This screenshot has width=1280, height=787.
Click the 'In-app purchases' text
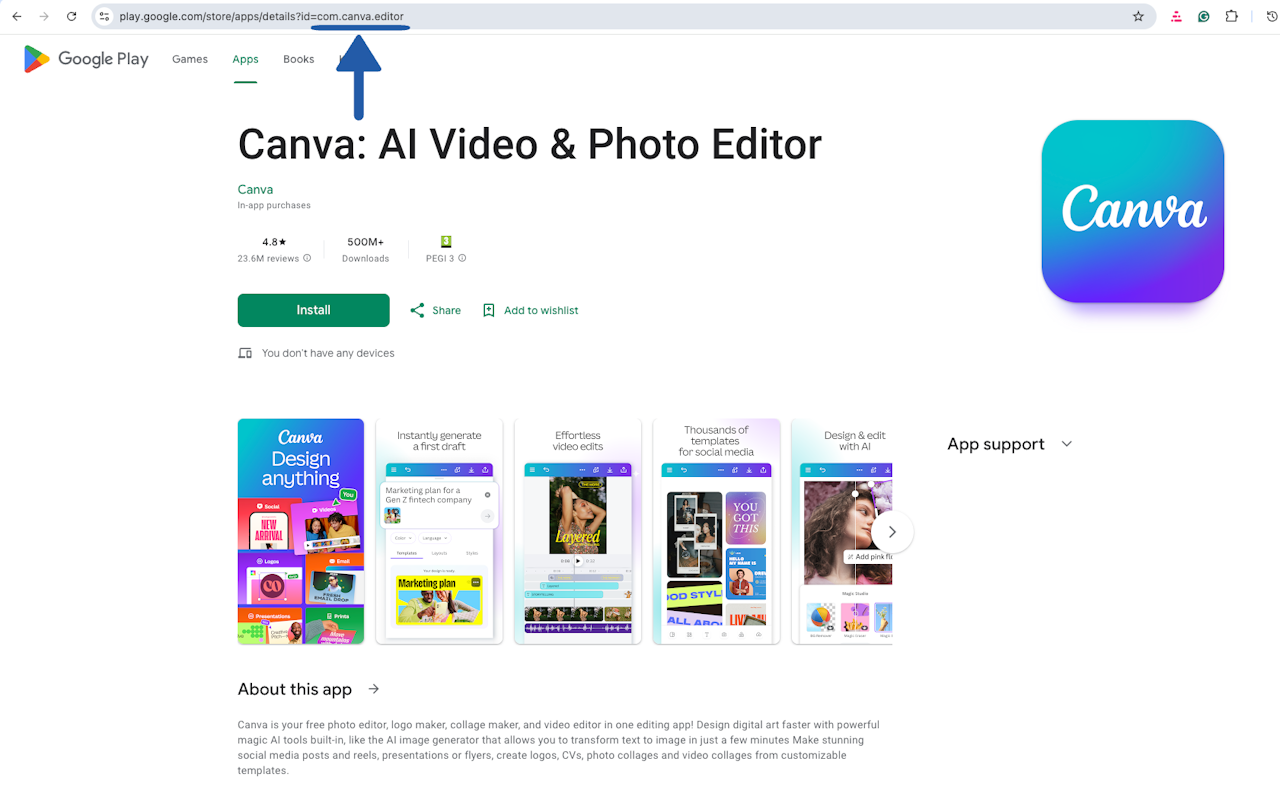click(x=274, y=205)
